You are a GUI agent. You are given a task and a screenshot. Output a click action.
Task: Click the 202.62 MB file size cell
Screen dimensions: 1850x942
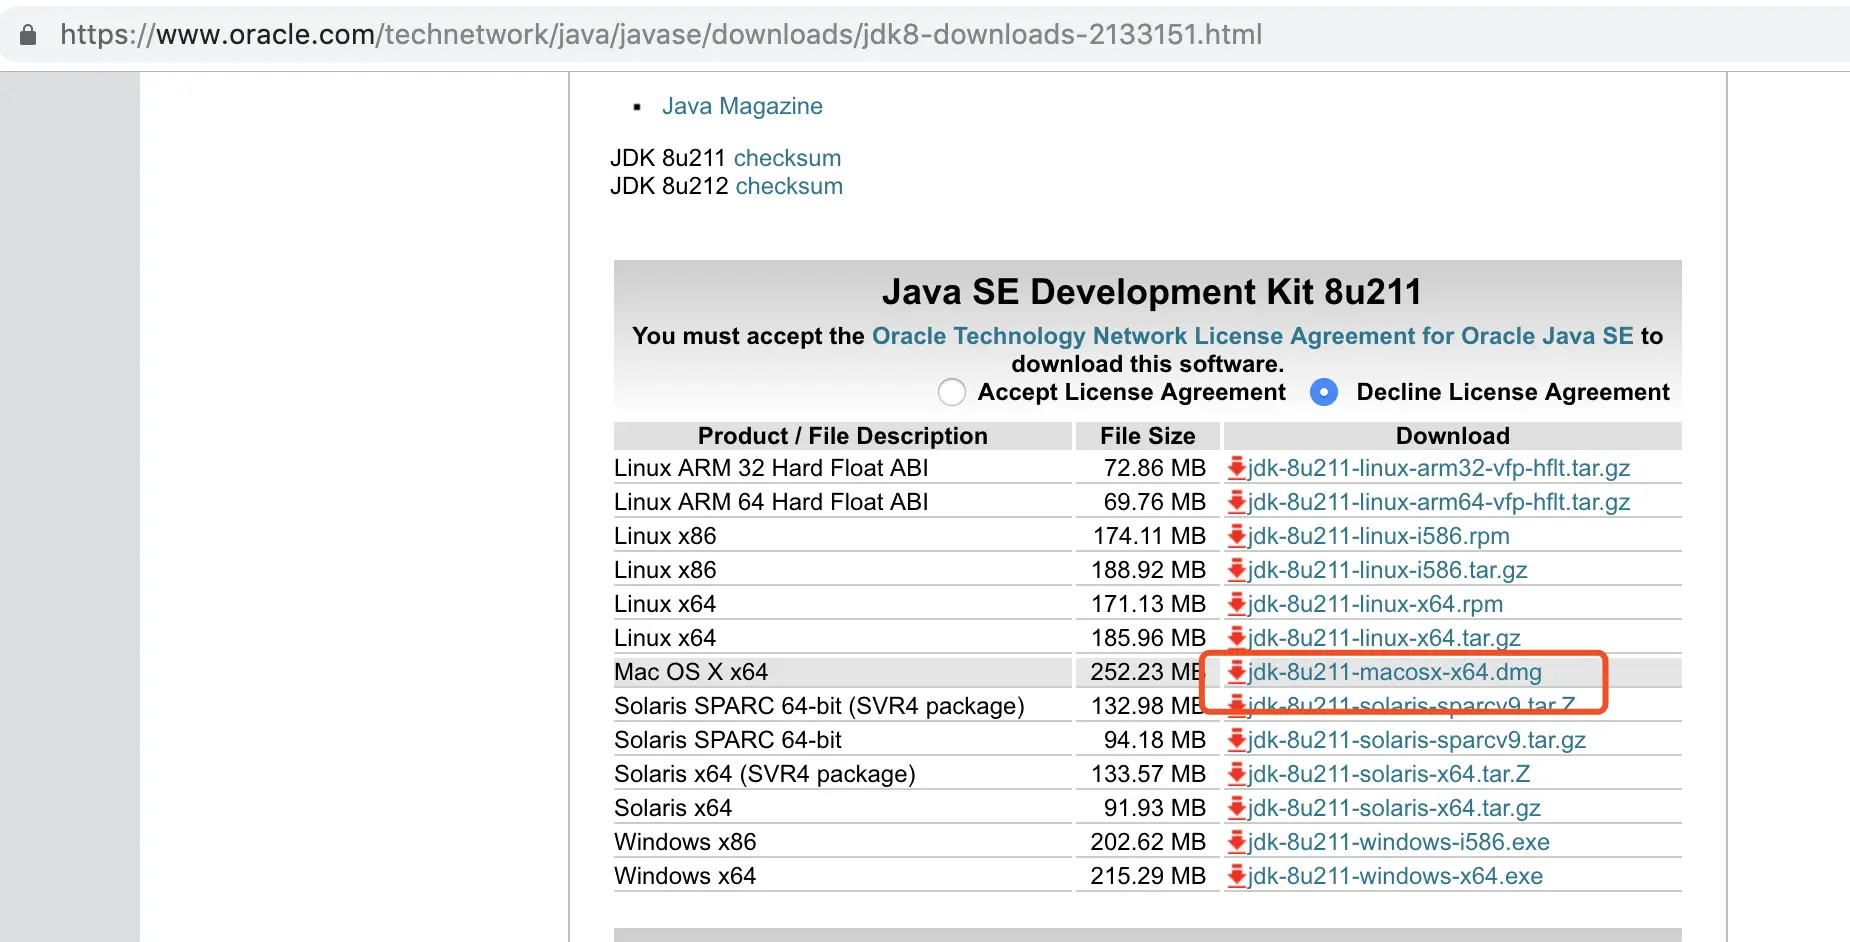pyautogui.click(x=1148, y=842)
